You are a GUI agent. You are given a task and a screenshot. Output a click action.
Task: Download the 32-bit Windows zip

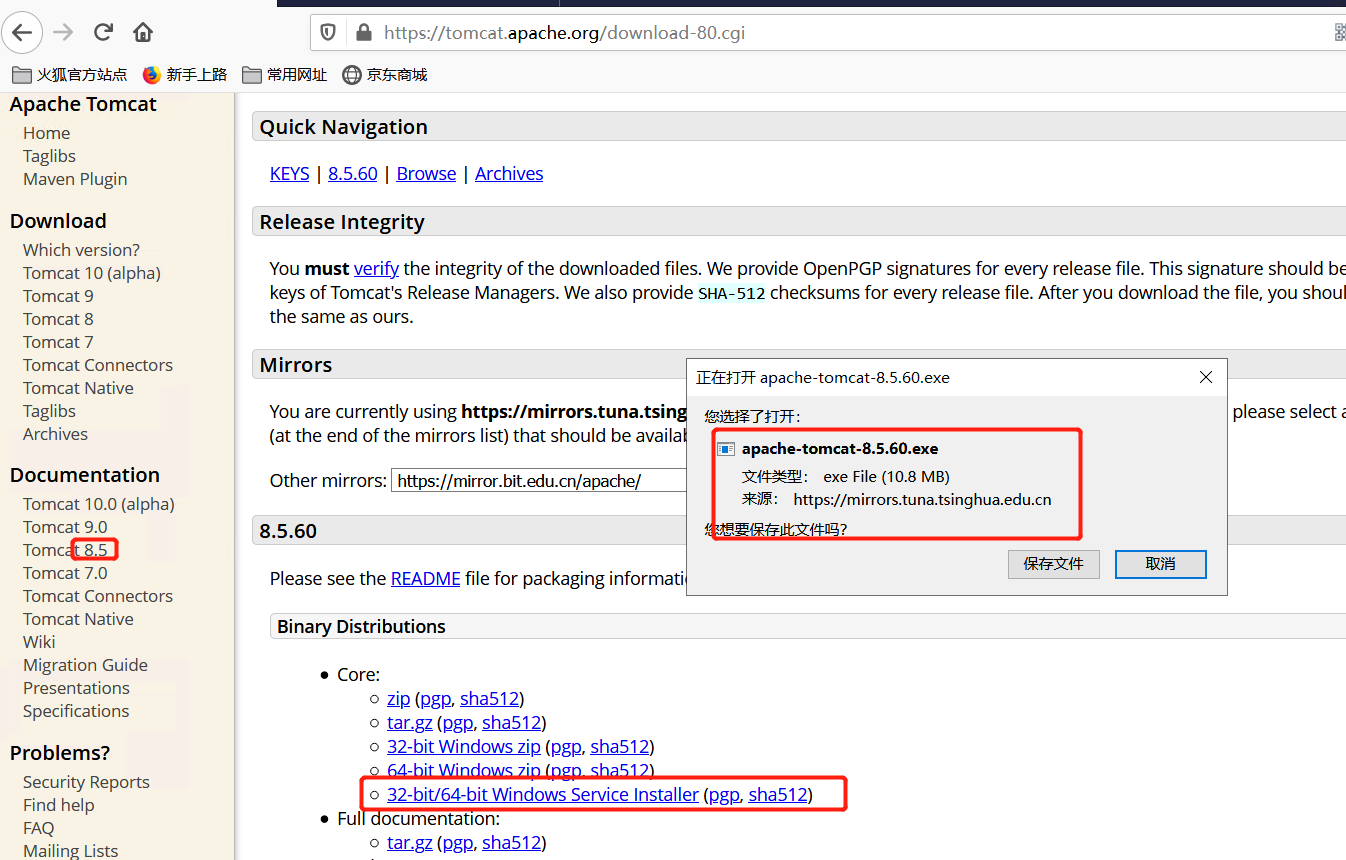point(464,747)
